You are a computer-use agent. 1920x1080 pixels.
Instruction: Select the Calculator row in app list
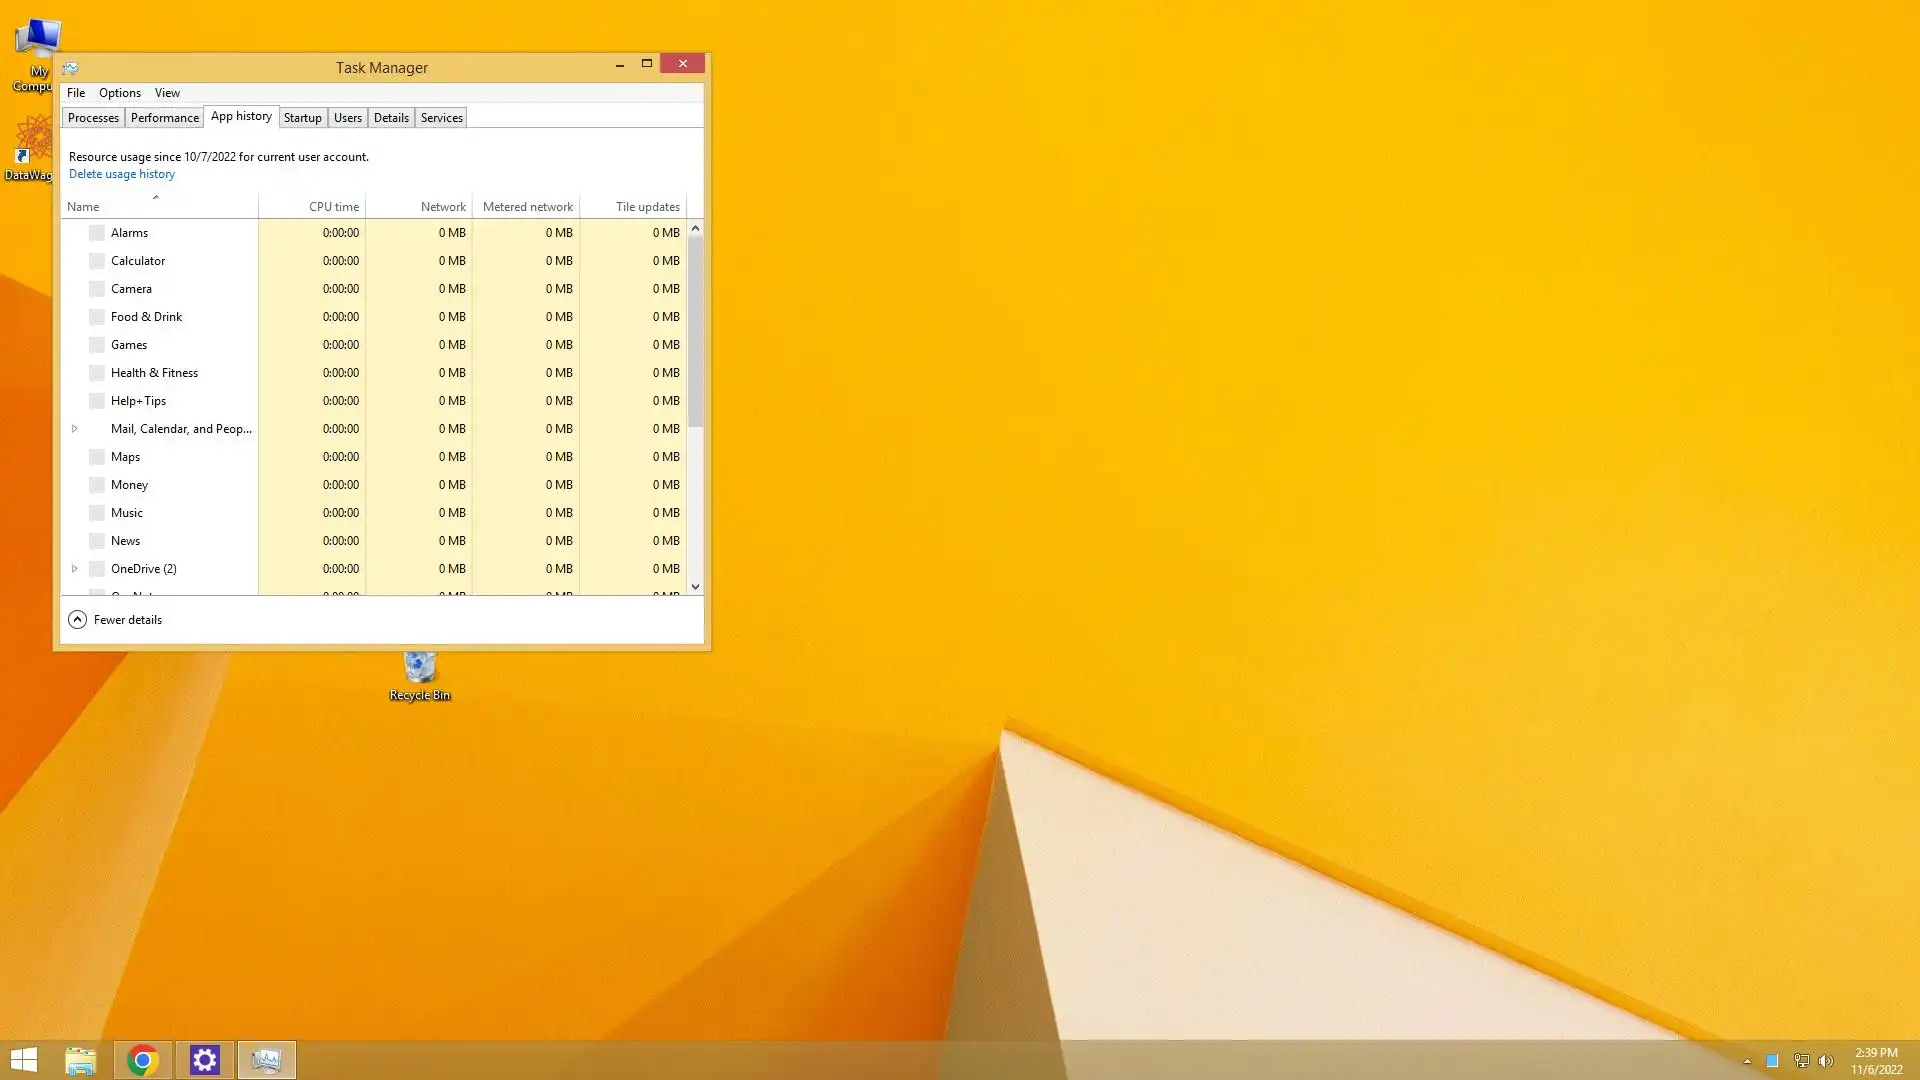(x=138, y=261)
